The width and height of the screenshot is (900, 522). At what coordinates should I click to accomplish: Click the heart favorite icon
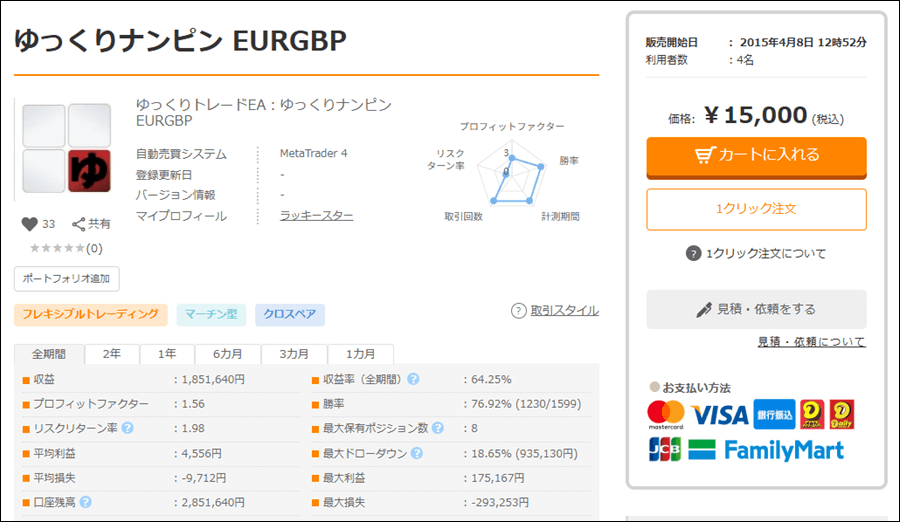[28, 224]
